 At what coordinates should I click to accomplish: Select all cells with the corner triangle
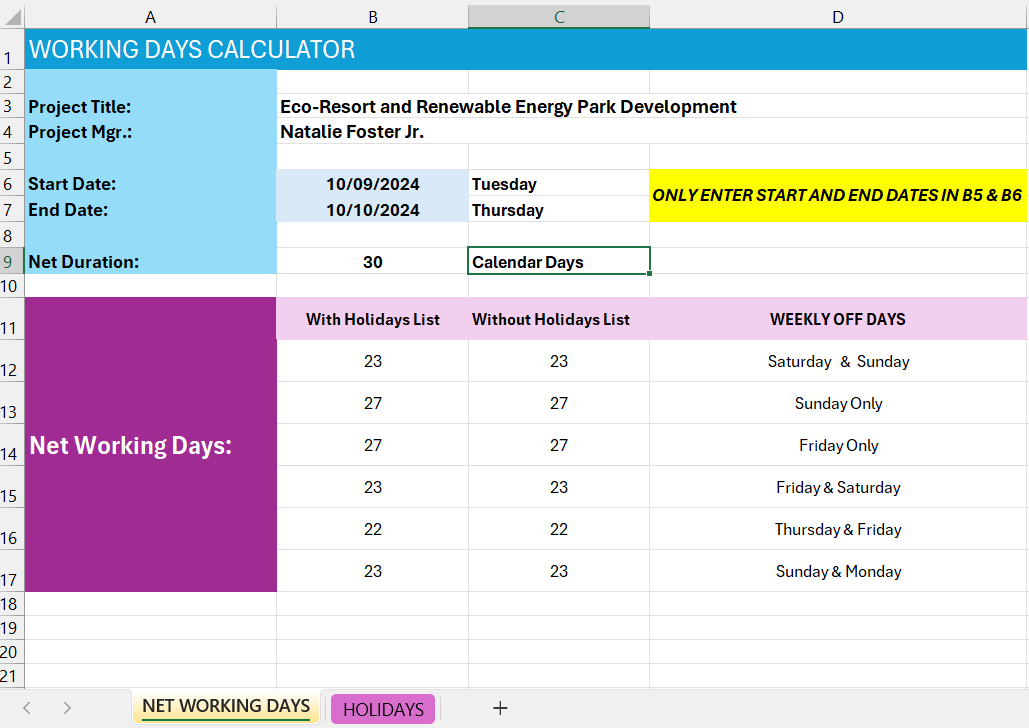pos(12,16)
